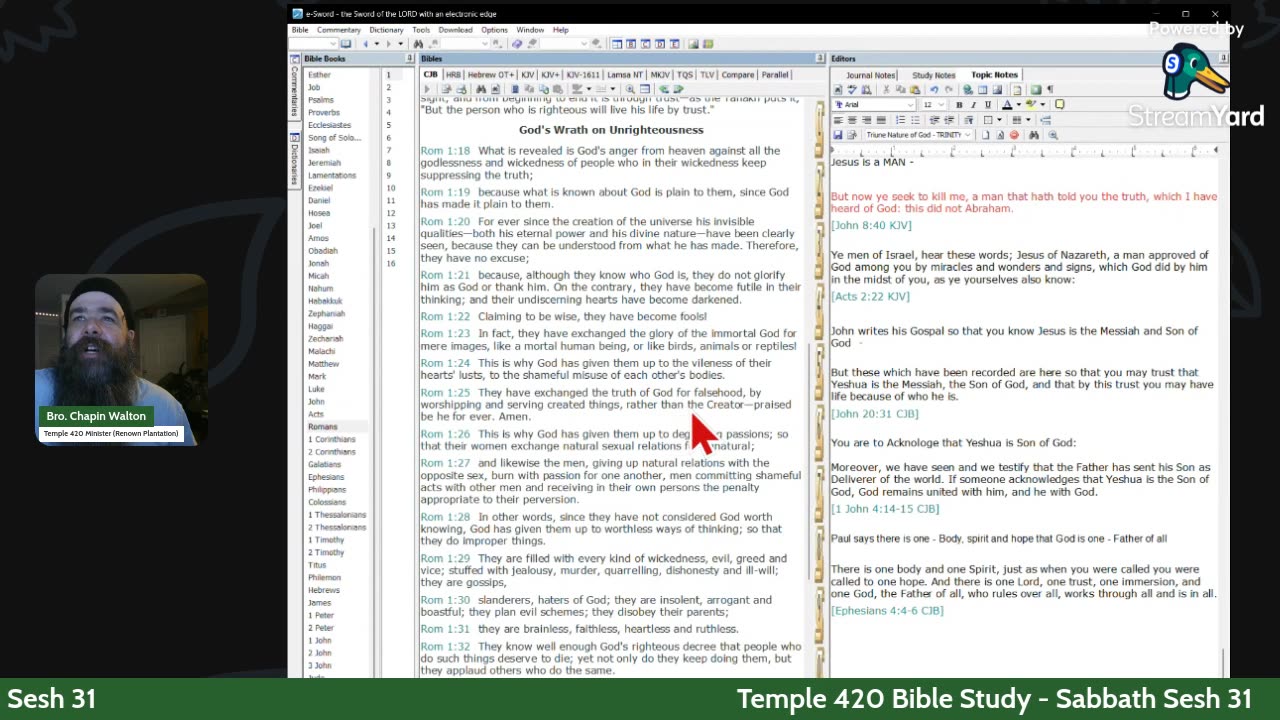1280x720 pixels.
Task: Click the magnifier zoom icon in Editors toolbar
Action: [1053, 135]
